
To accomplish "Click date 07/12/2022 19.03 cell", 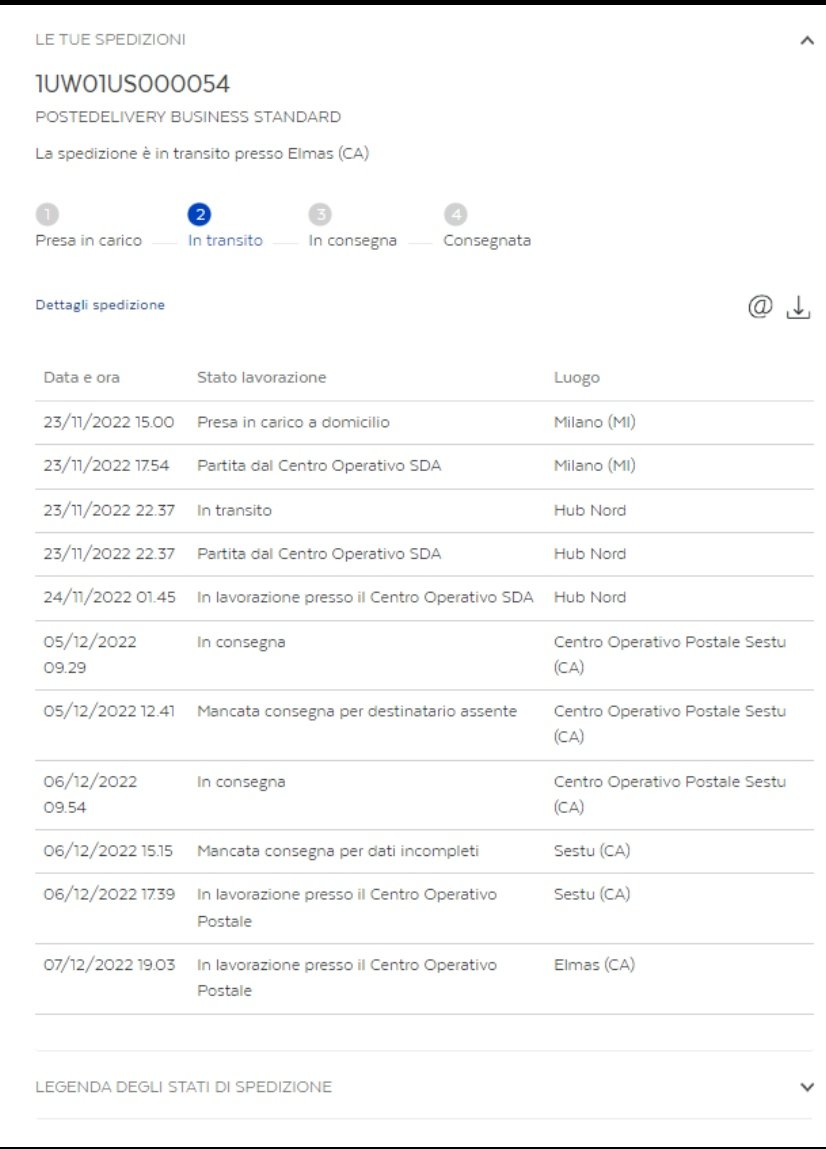I will tap(109, 964).
